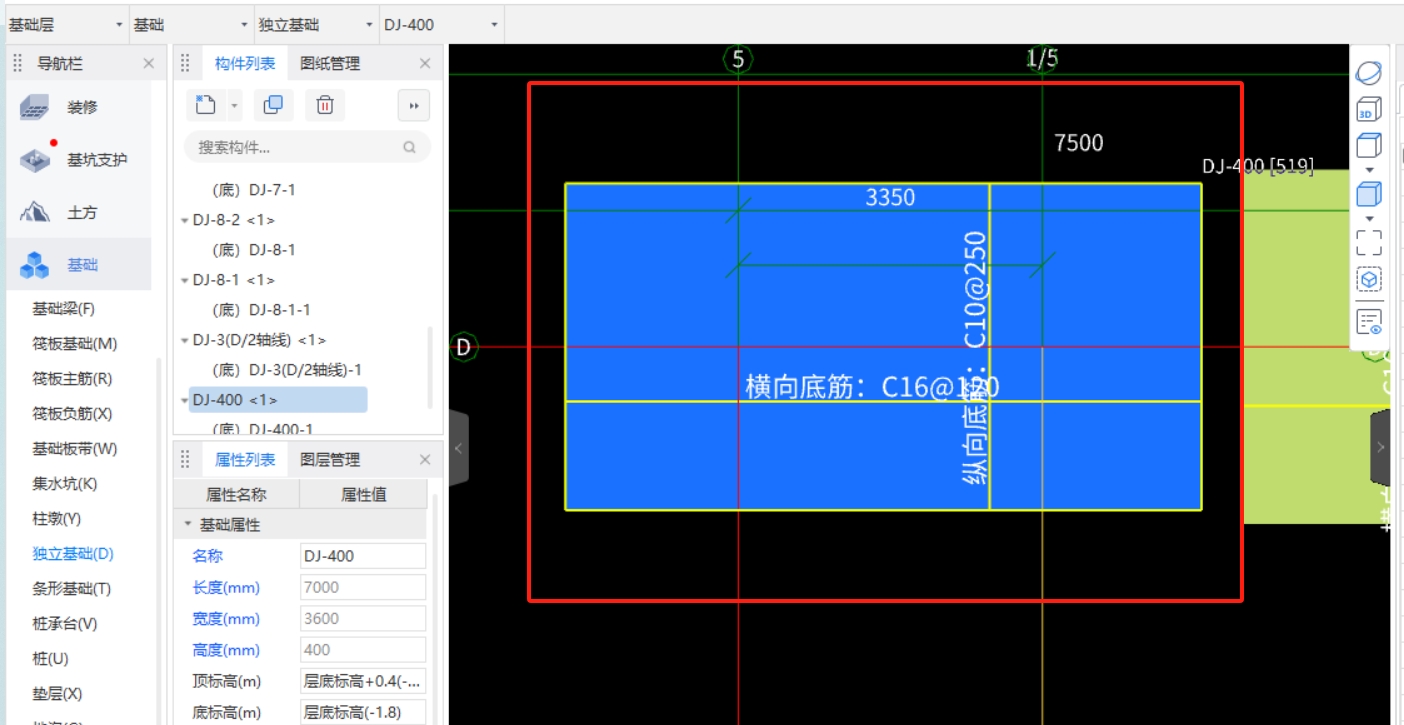
Task: Click the copy component icon
Action: click(x=273, y=105)
